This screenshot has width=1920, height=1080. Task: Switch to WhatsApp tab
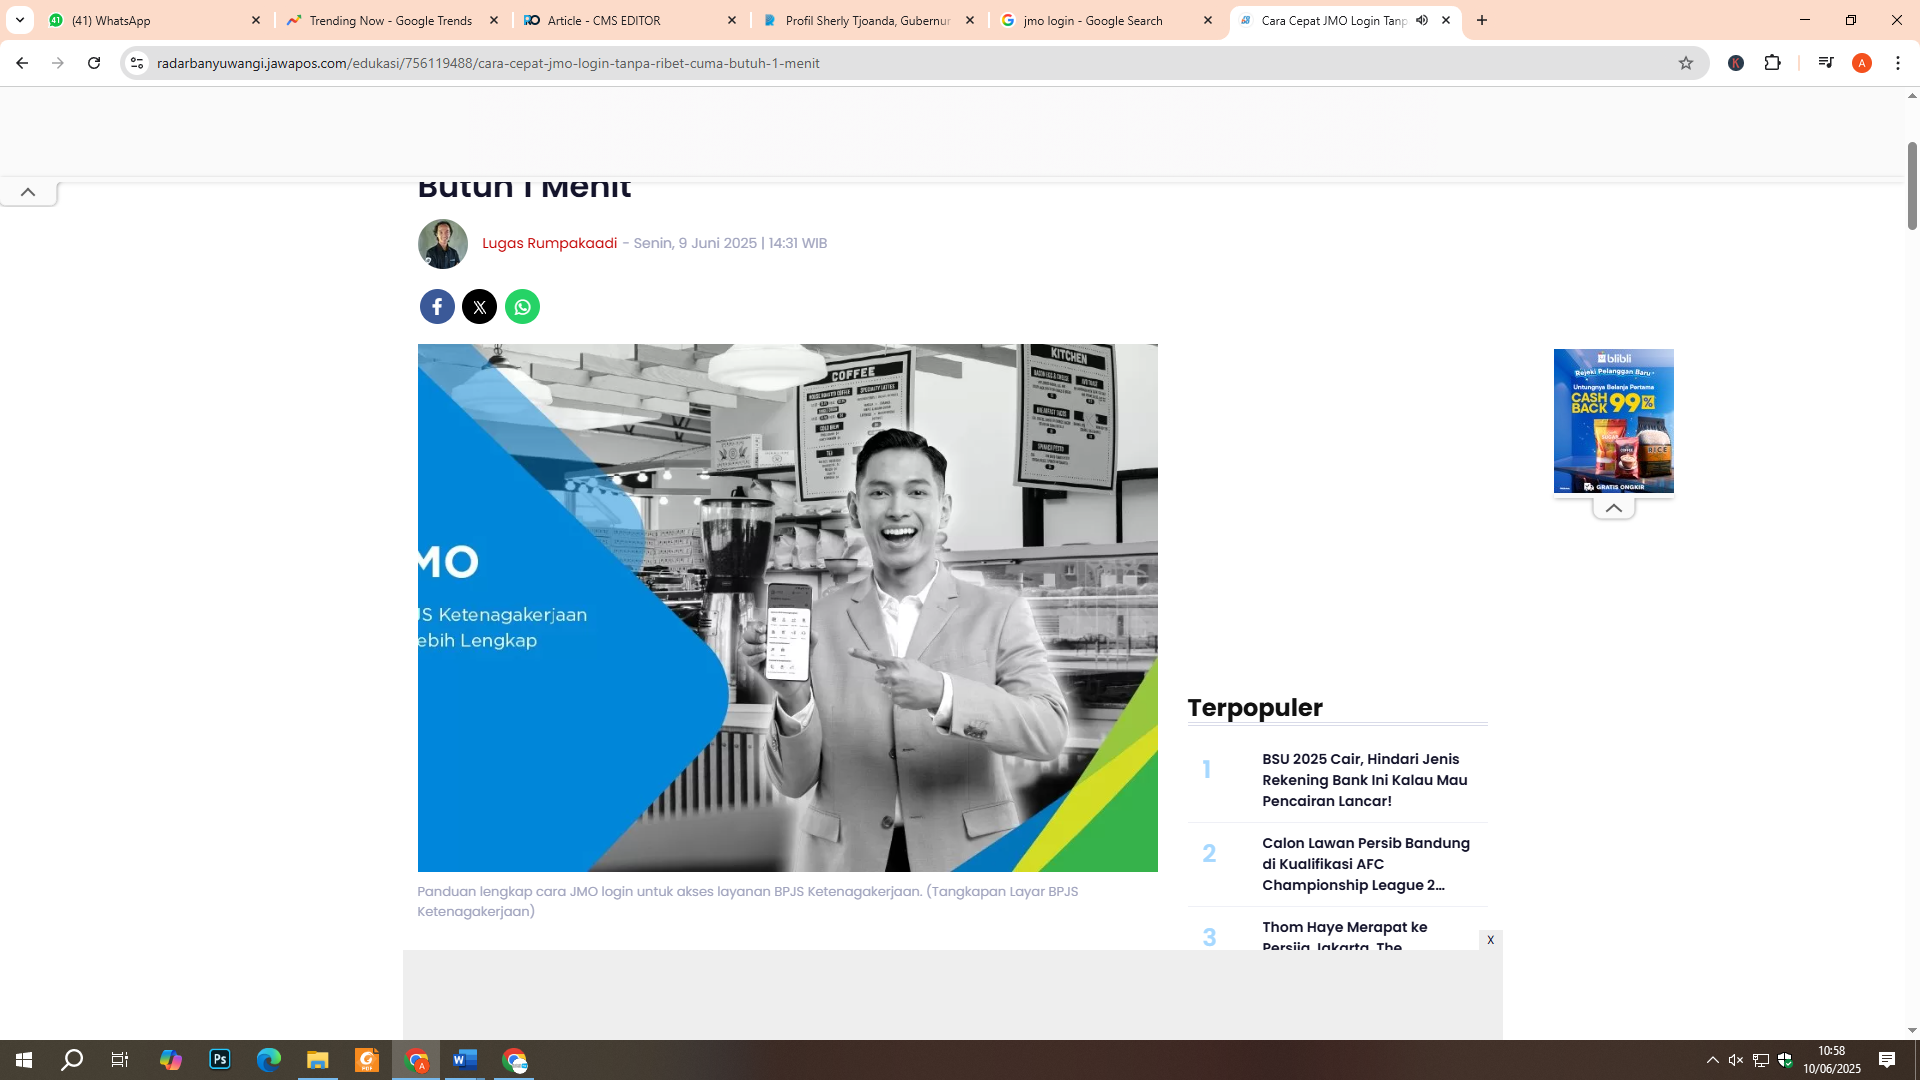click(155, 20)
